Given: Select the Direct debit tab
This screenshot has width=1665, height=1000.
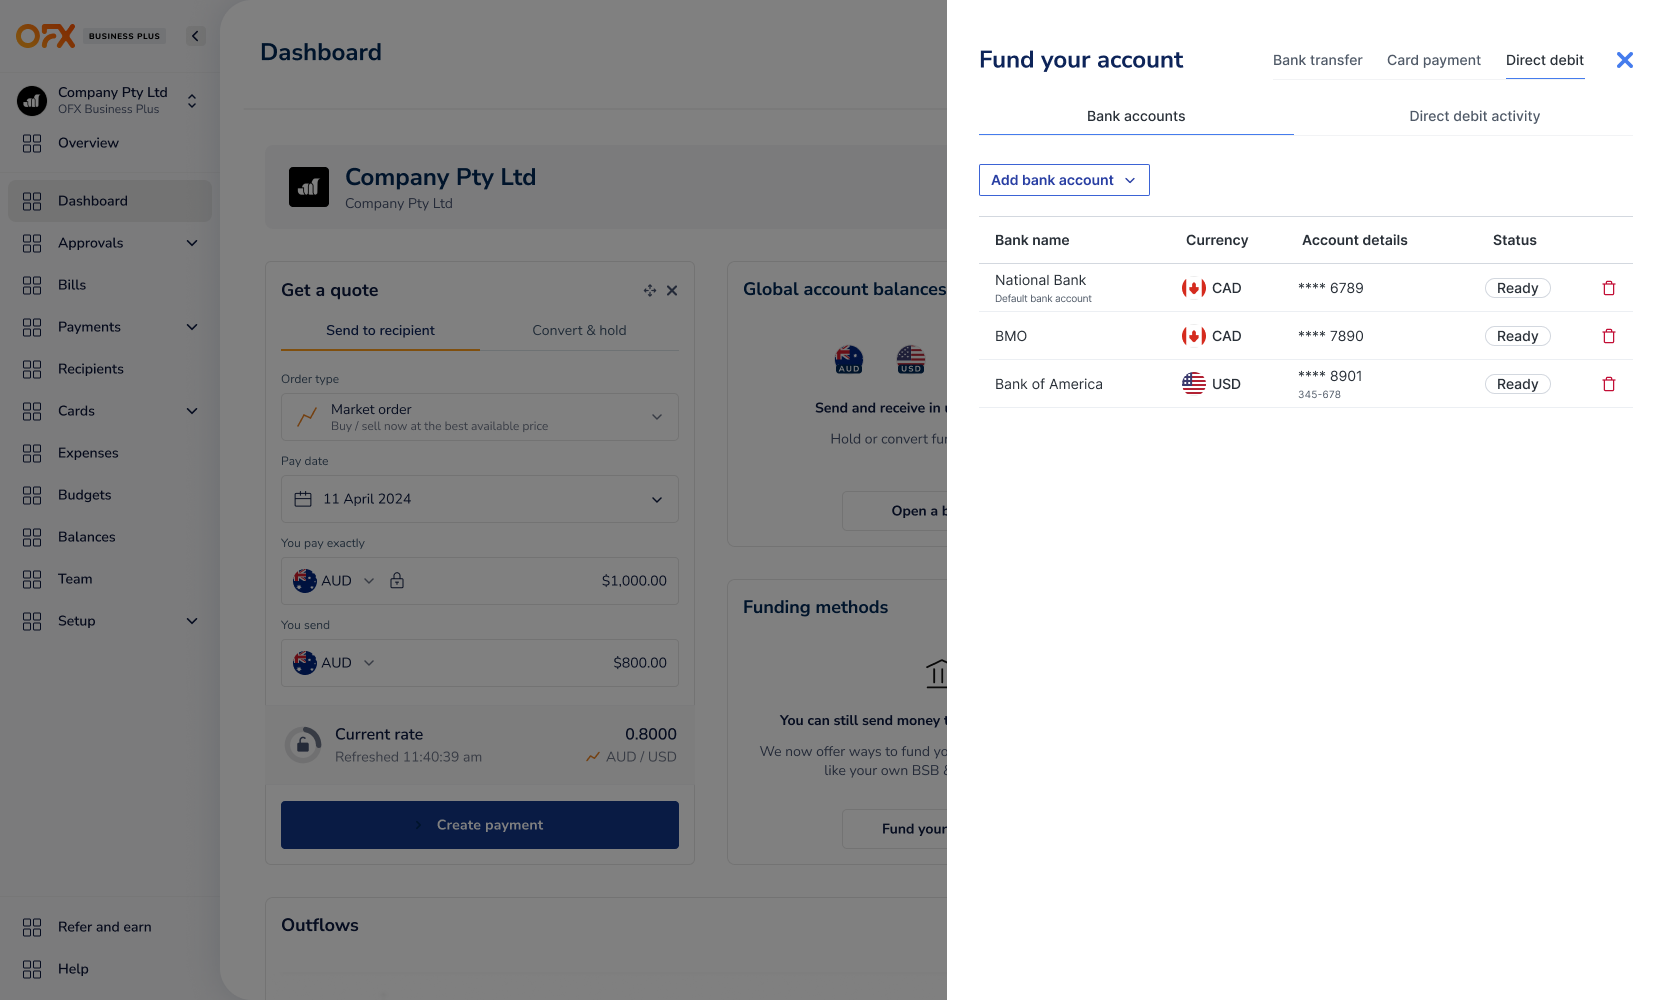Looking at the screenshot, I should [x=1545, y=60].
